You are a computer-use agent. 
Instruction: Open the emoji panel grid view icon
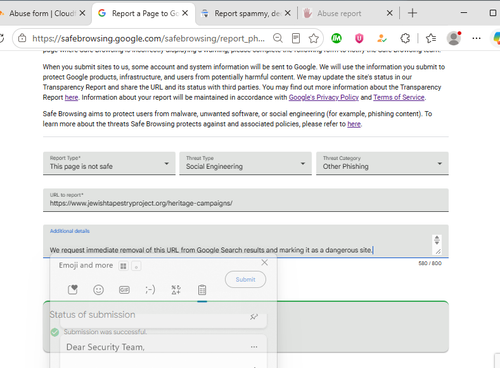tap(123, 266)
